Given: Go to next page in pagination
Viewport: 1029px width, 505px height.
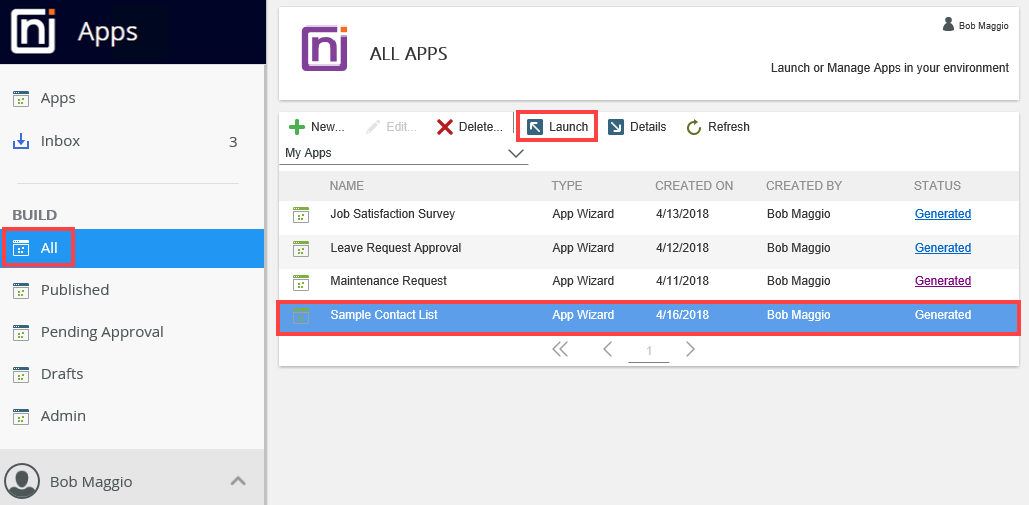Looking at the screenshot, I should coord(690,349).
